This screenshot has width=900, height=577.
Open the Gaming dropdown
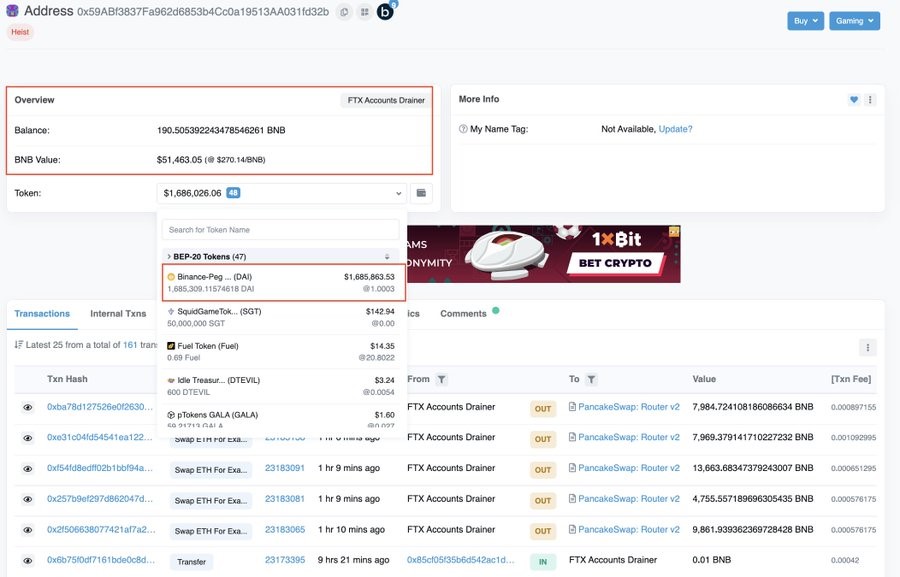854,21
